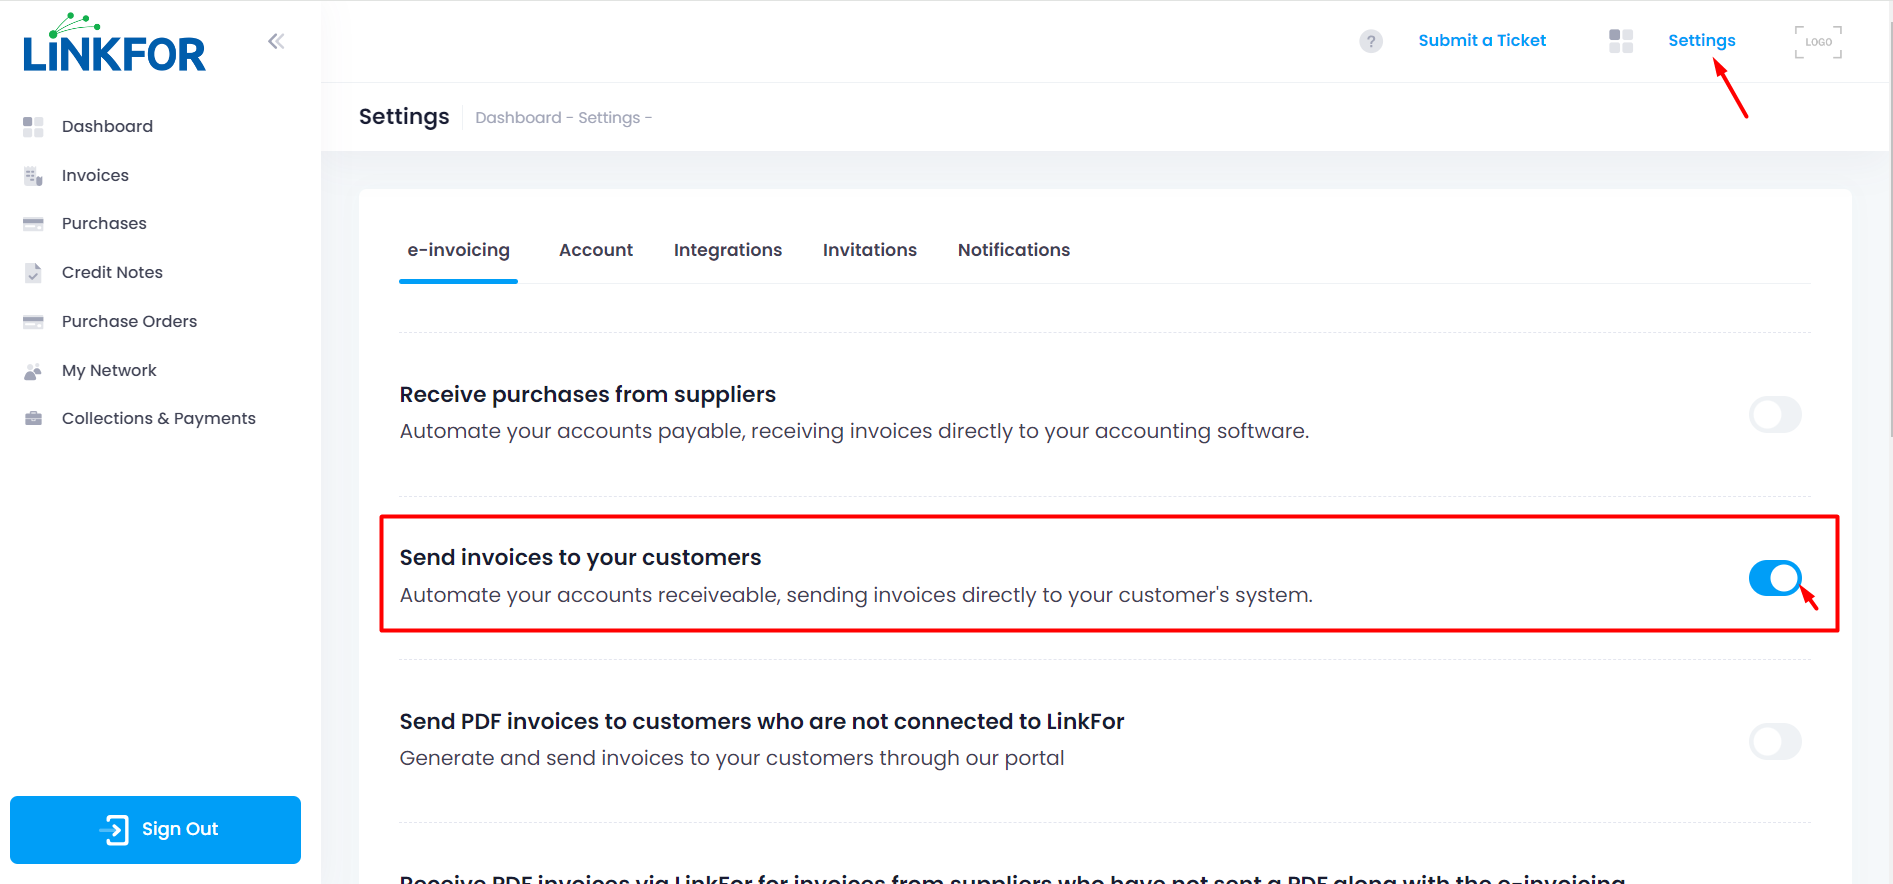The image size is (1893, 884).
Task: Click 'Automate your accounts payable' description
Action: [x=854, y=431]
